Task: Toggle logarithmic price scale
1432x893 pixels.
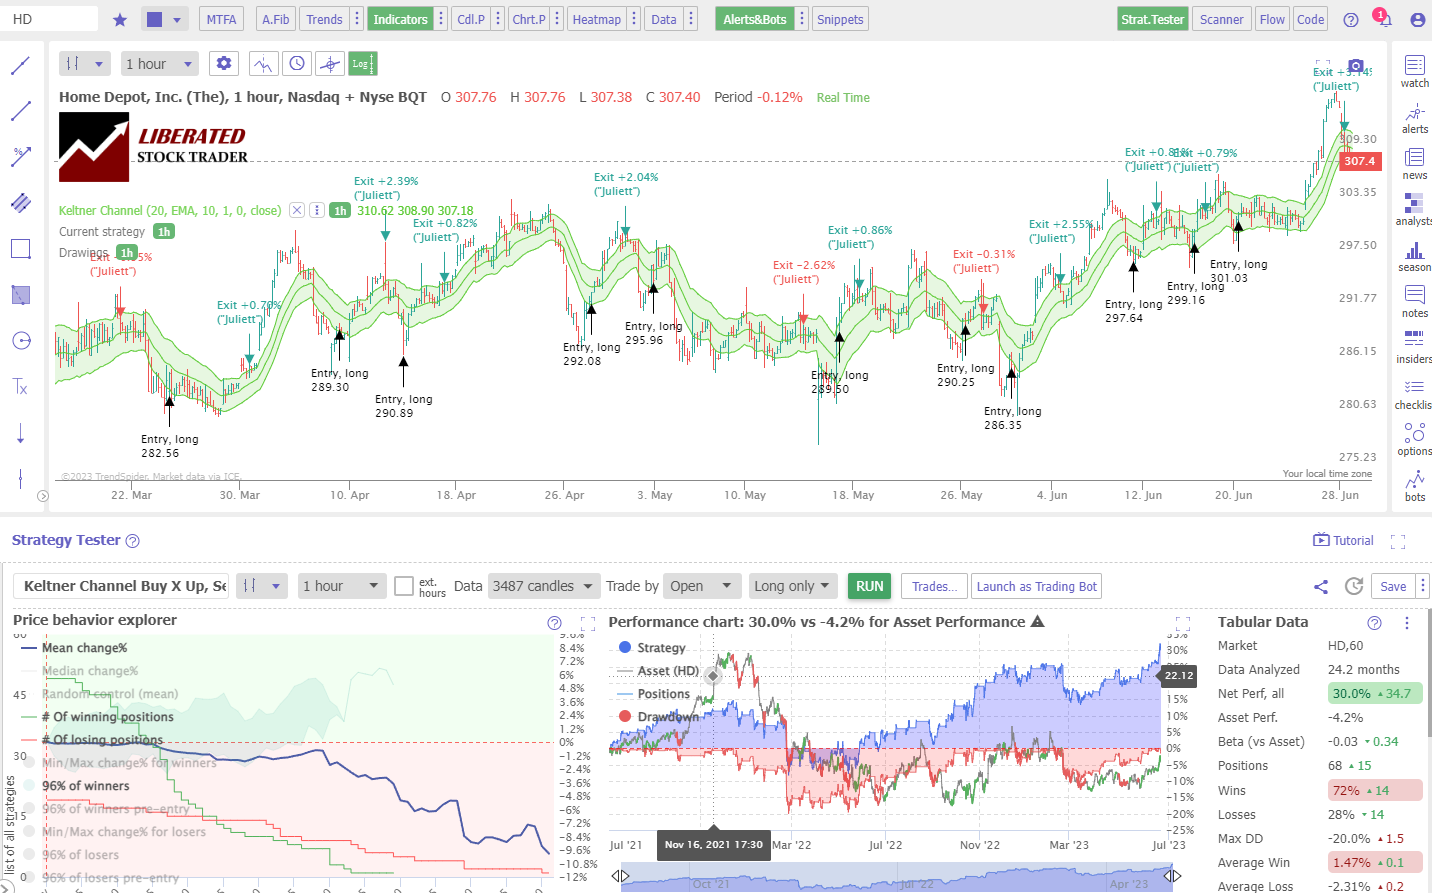Action: [x=362, y=62]
